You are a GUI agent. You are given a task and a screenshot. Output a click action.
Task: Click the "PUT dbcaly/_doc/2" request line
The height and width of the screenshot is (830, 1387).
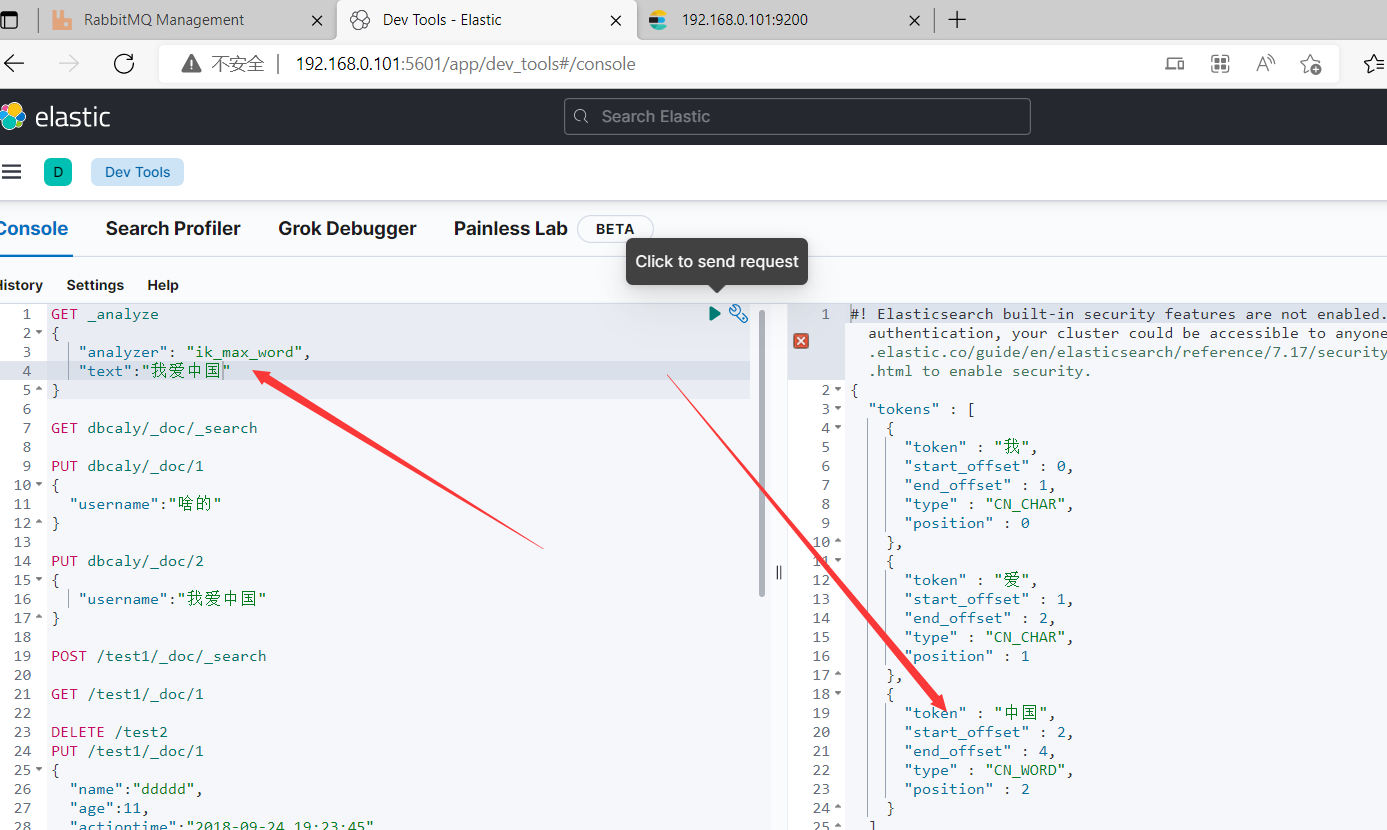[127, 561]
